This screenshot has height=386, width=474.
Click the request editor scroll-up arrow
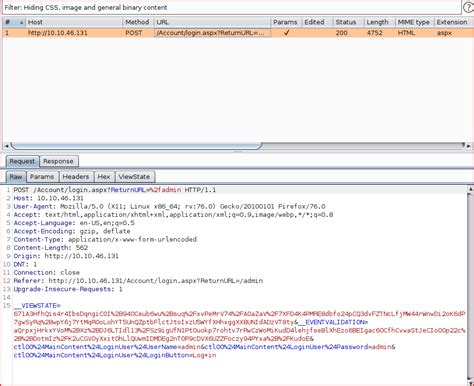tap(470, 189)
